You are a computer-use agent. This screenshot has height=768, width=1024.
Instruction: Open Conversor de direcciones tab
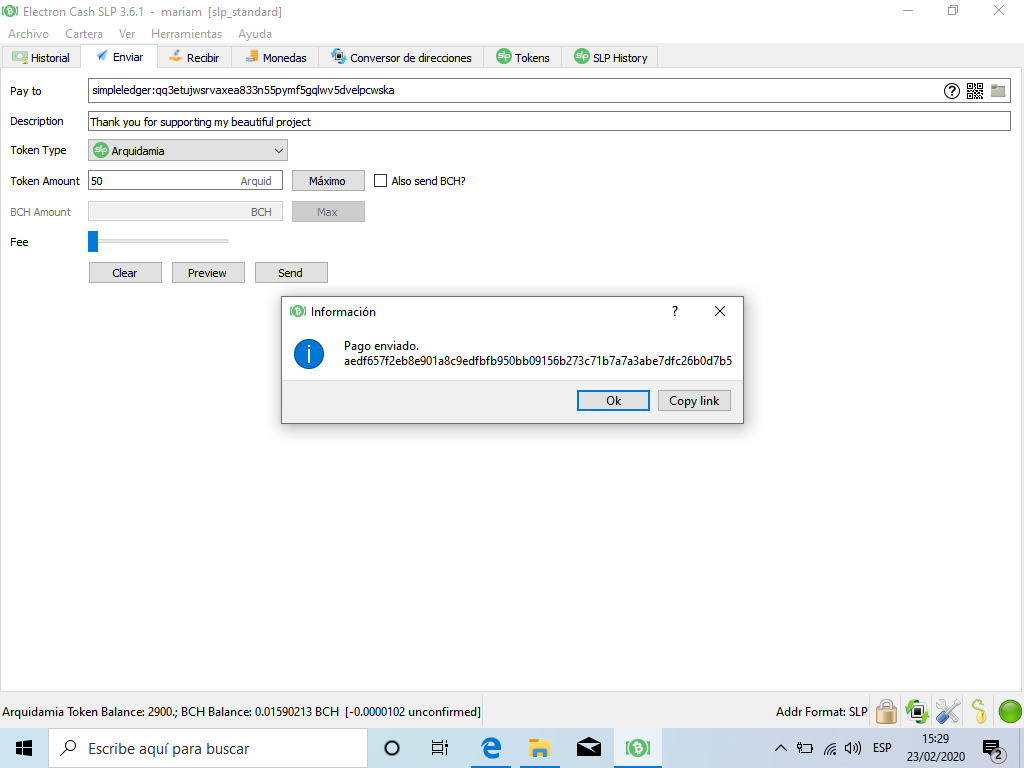pyautogui.click(x=401, y=57)
